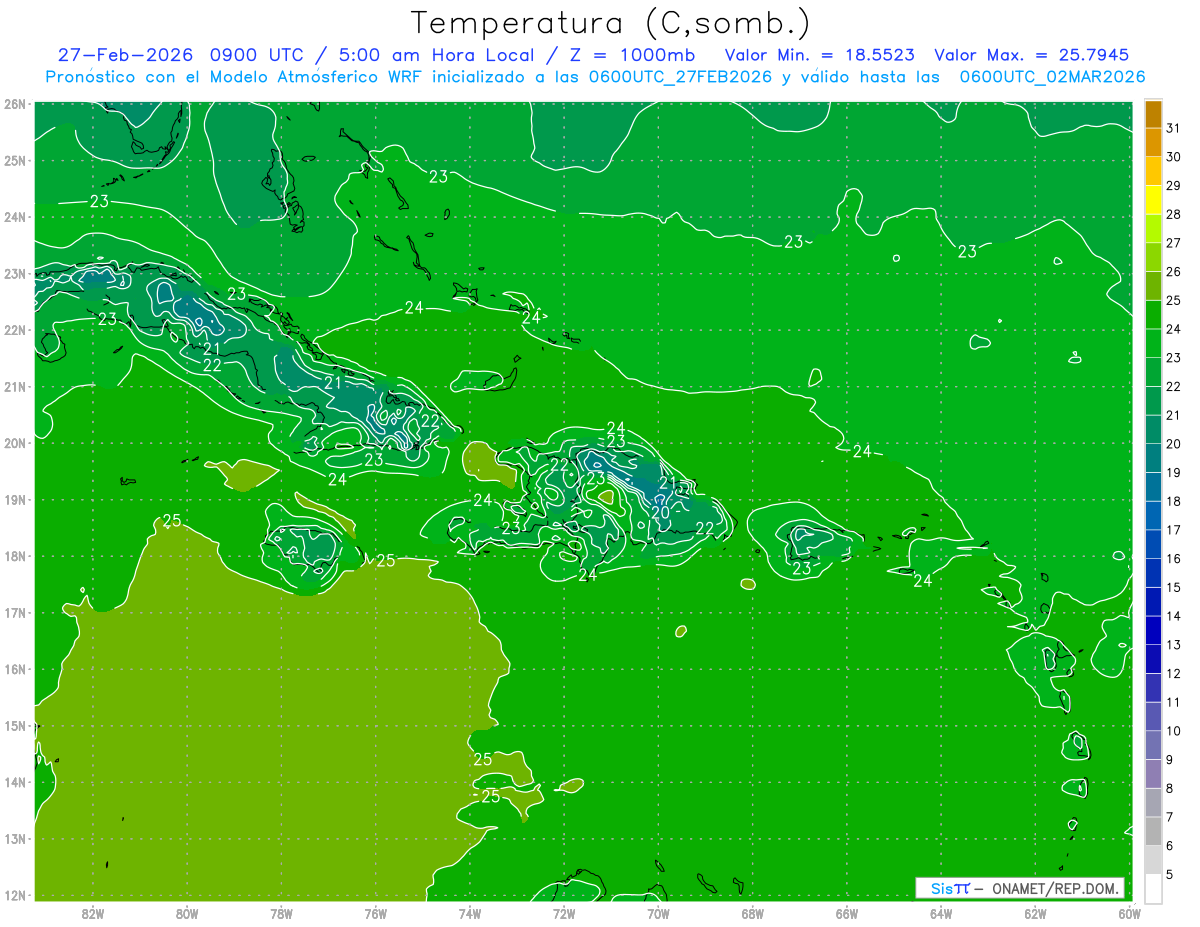This screenshot has height=927, width=1200.
Task: Click the '22N' latitude axis label
Action: pyautogui.click(x=15, y=330)
